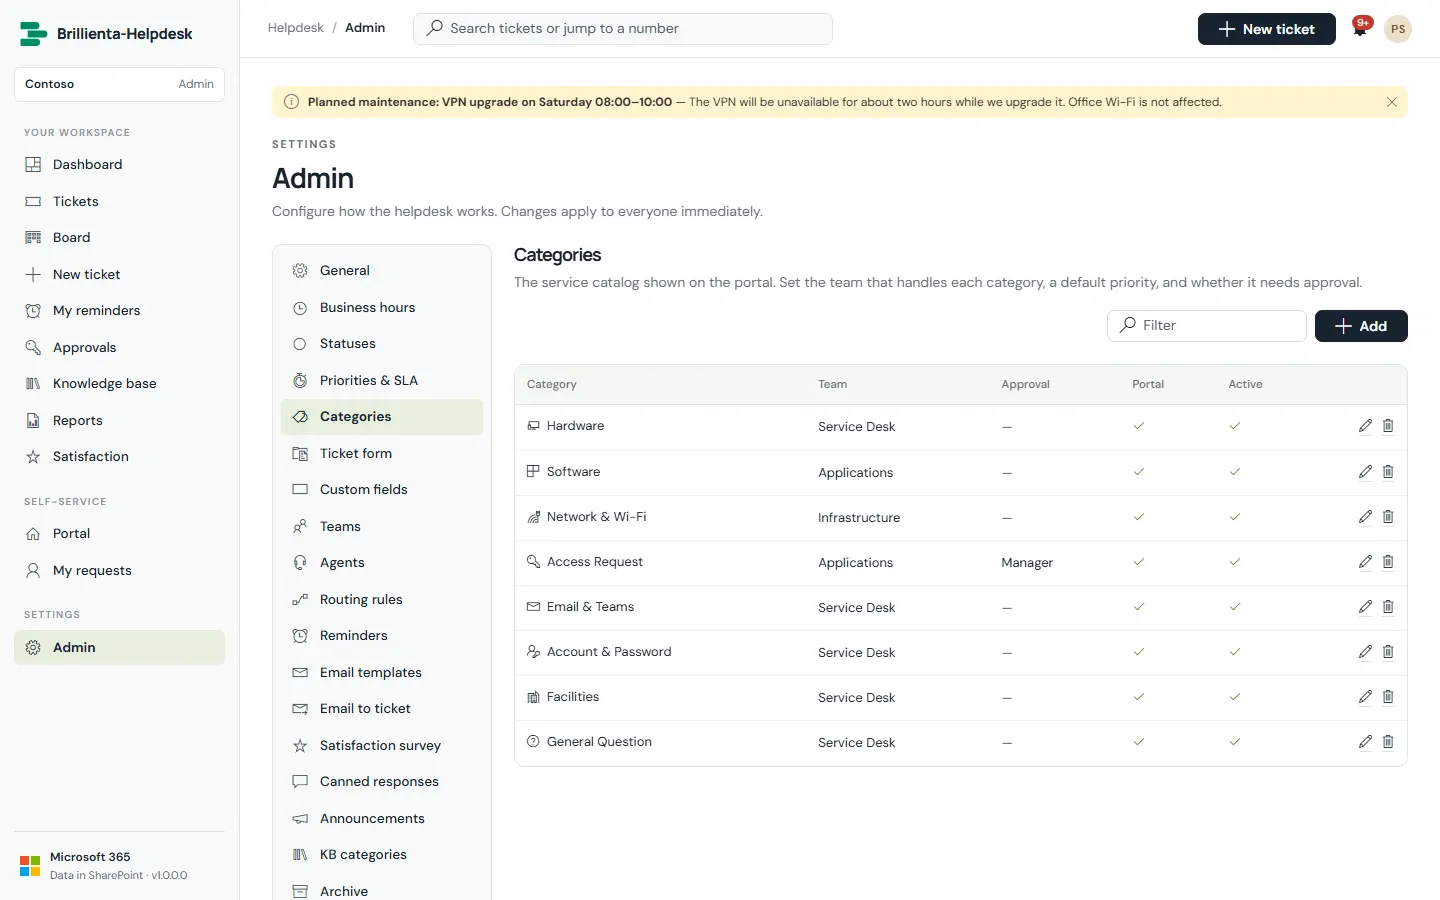Image resolution: width=1440 pixels, height=900 pixels.
Task: Edit the Network & Wi-Fi category
Action: (x=1365, y=517)
